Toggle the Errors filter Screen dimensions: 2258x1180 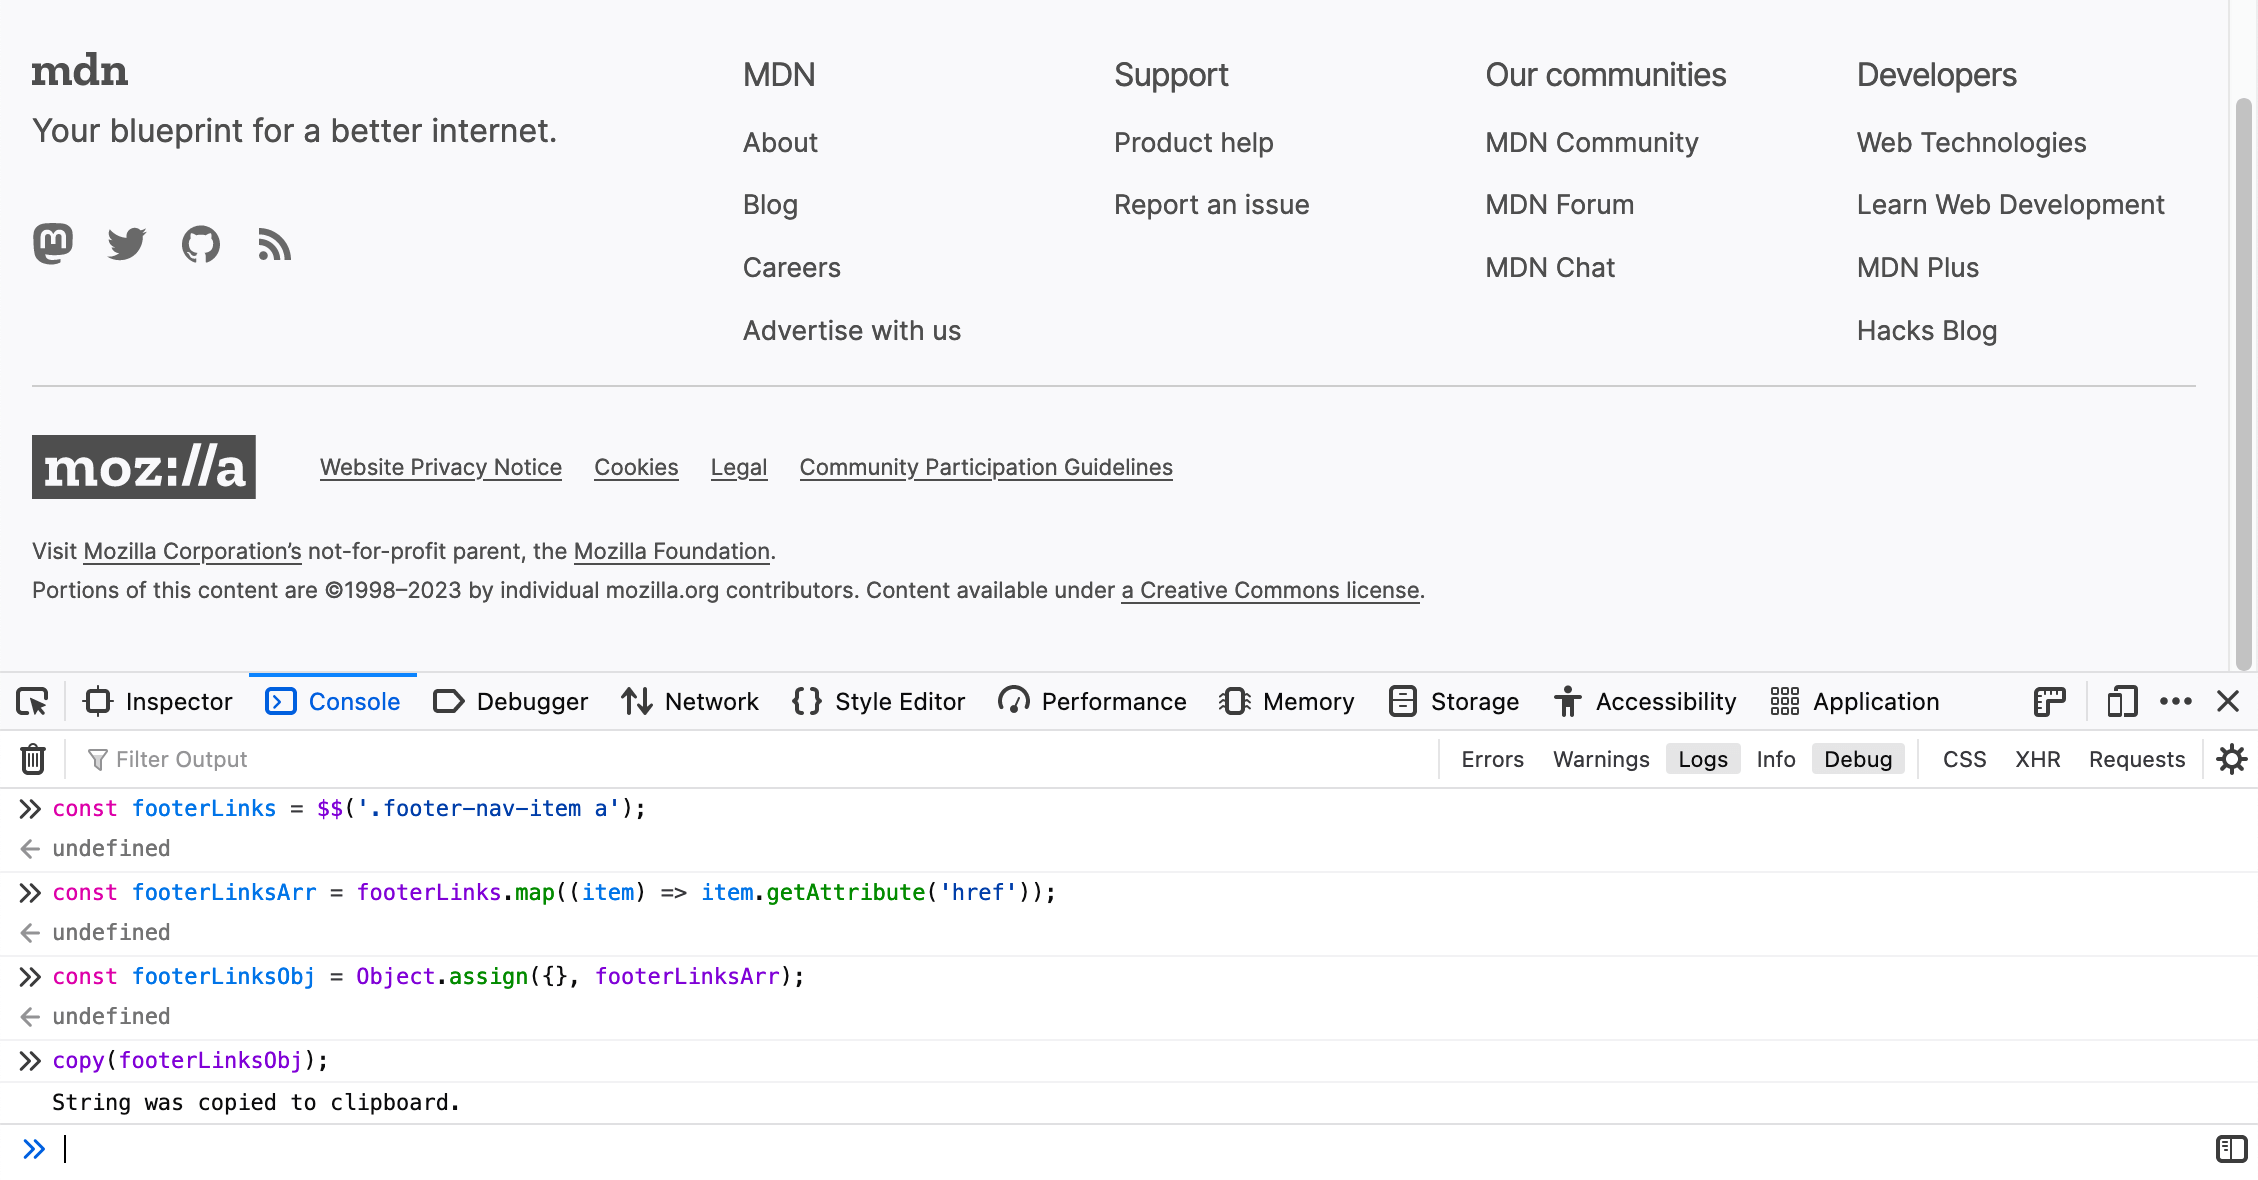click(1492, 759)
